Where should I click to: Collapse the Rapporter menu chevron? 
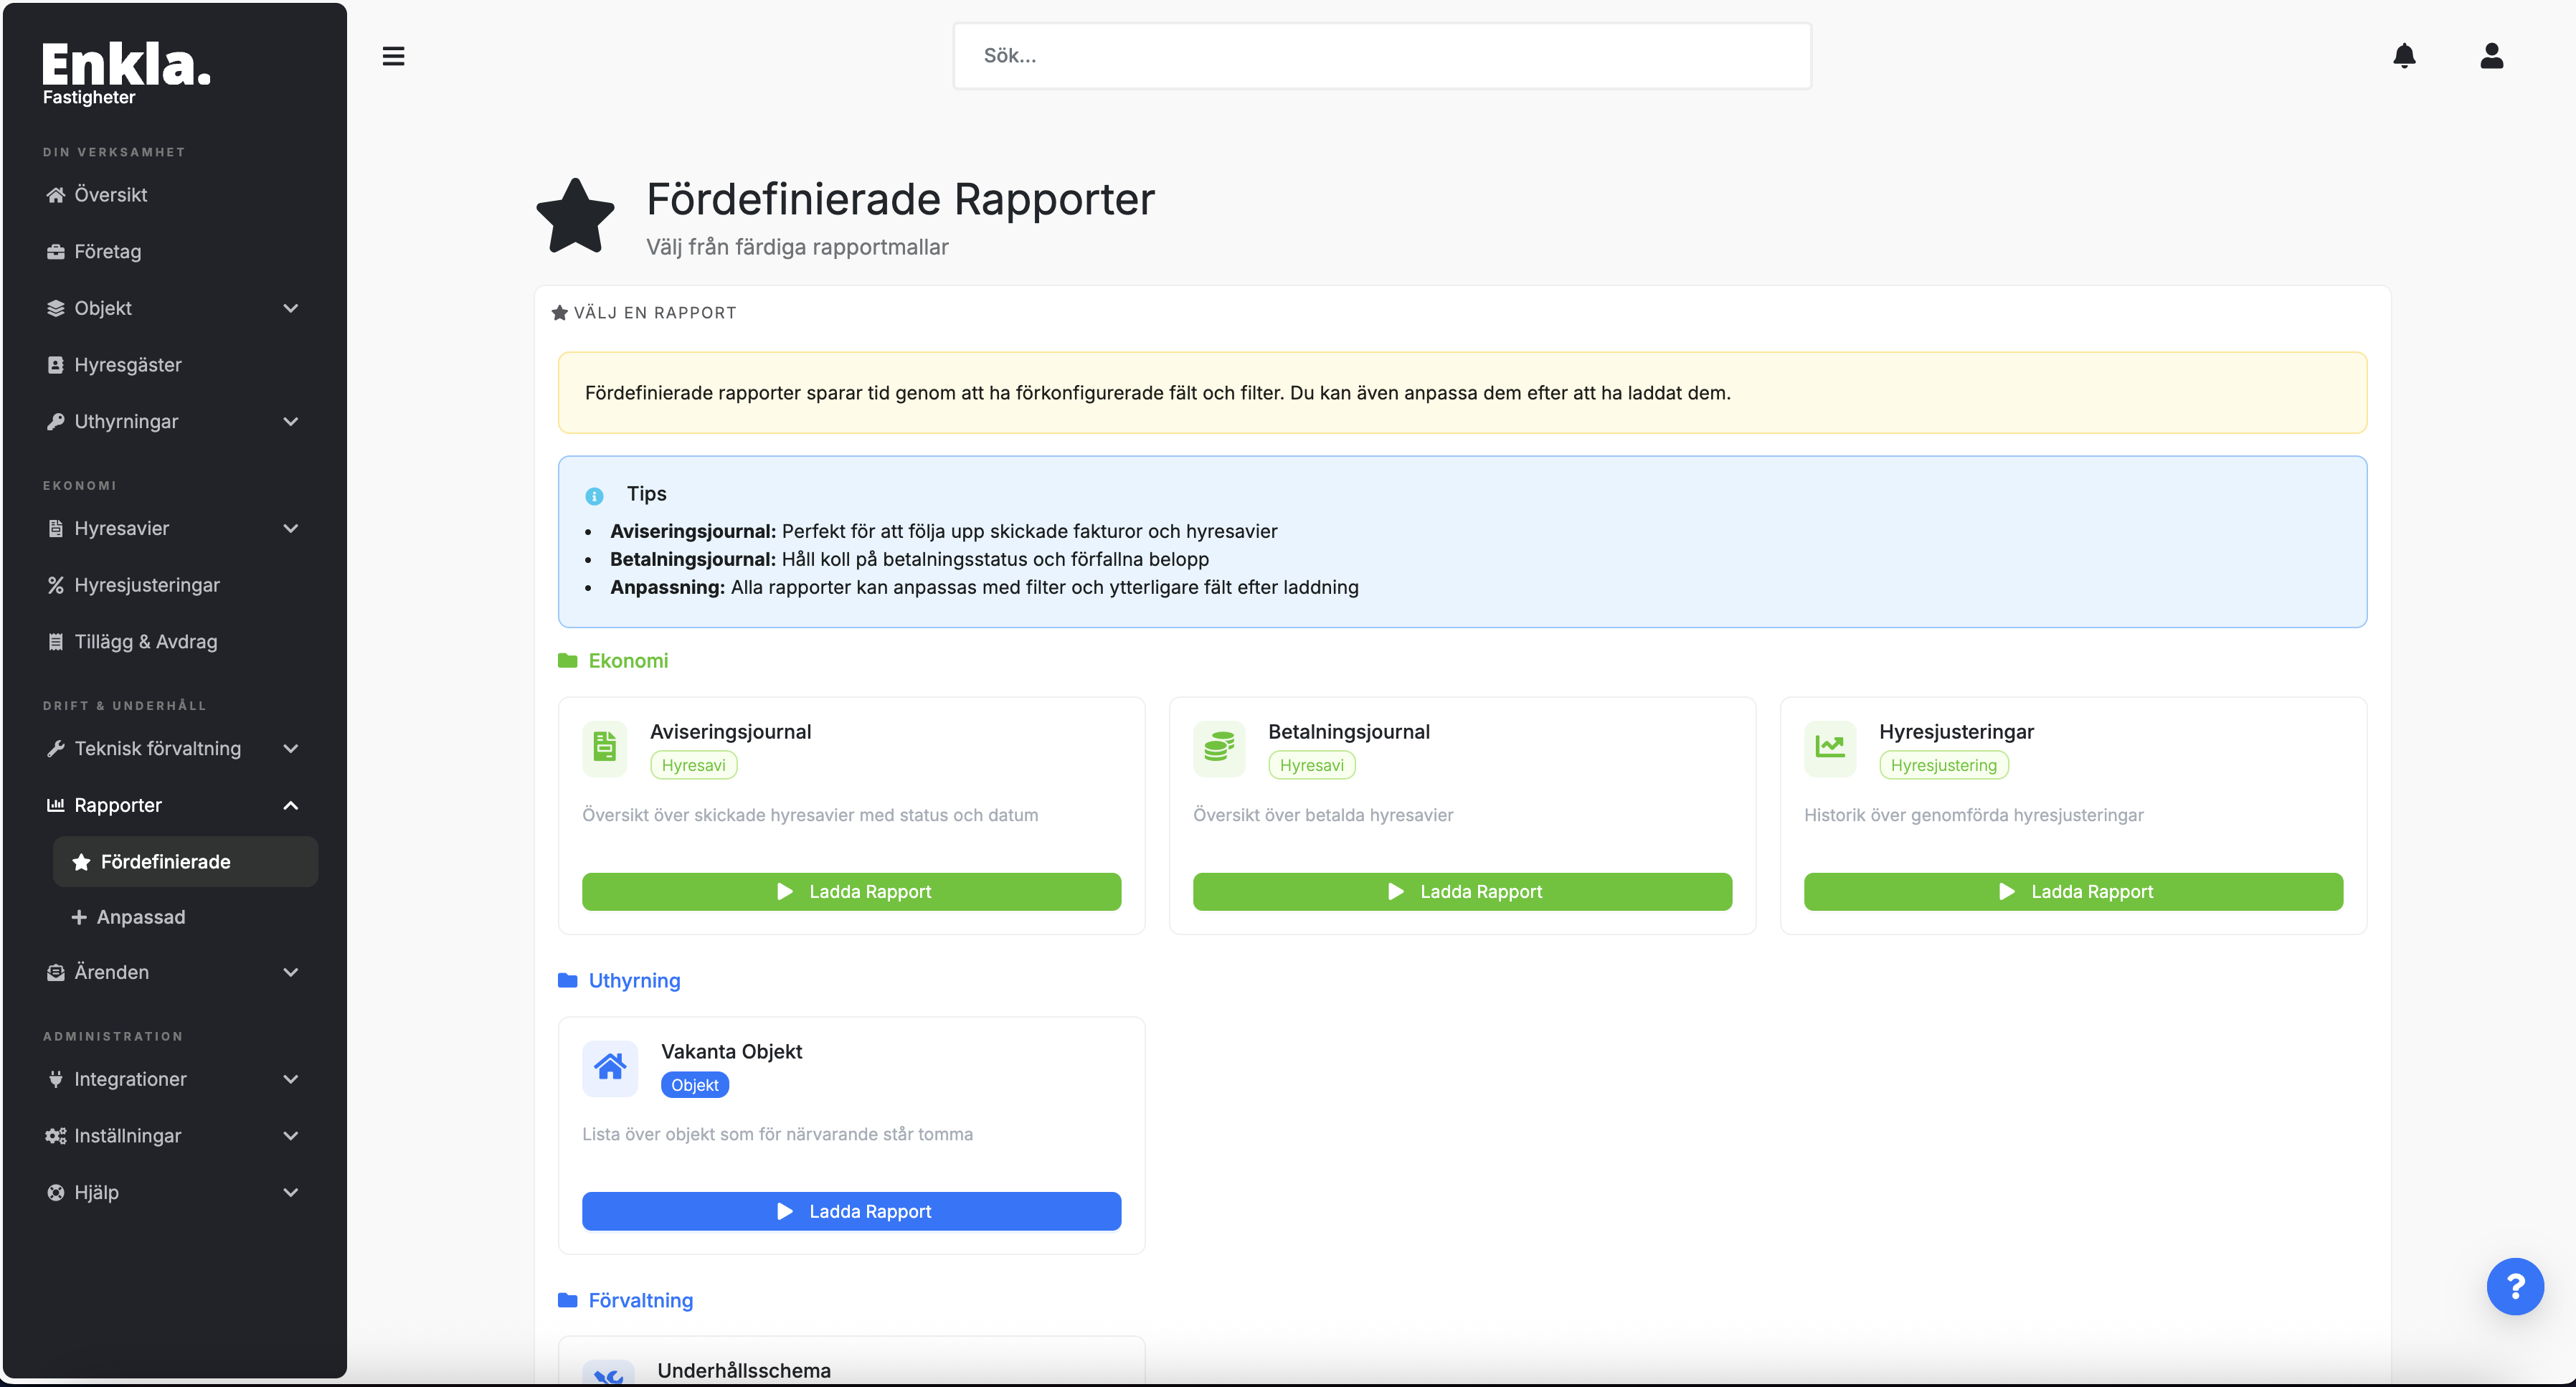coord(291,805)
